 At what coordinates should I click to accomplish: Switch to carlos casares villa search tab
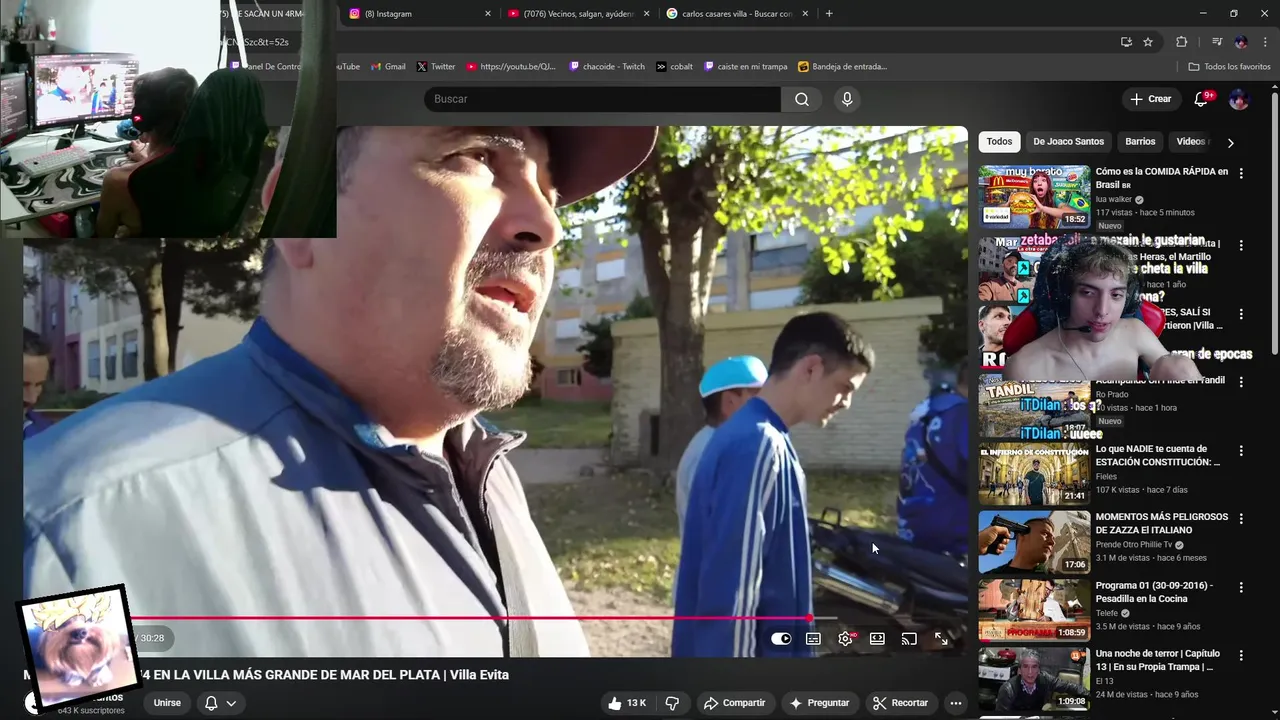click(x=735, y=14)
